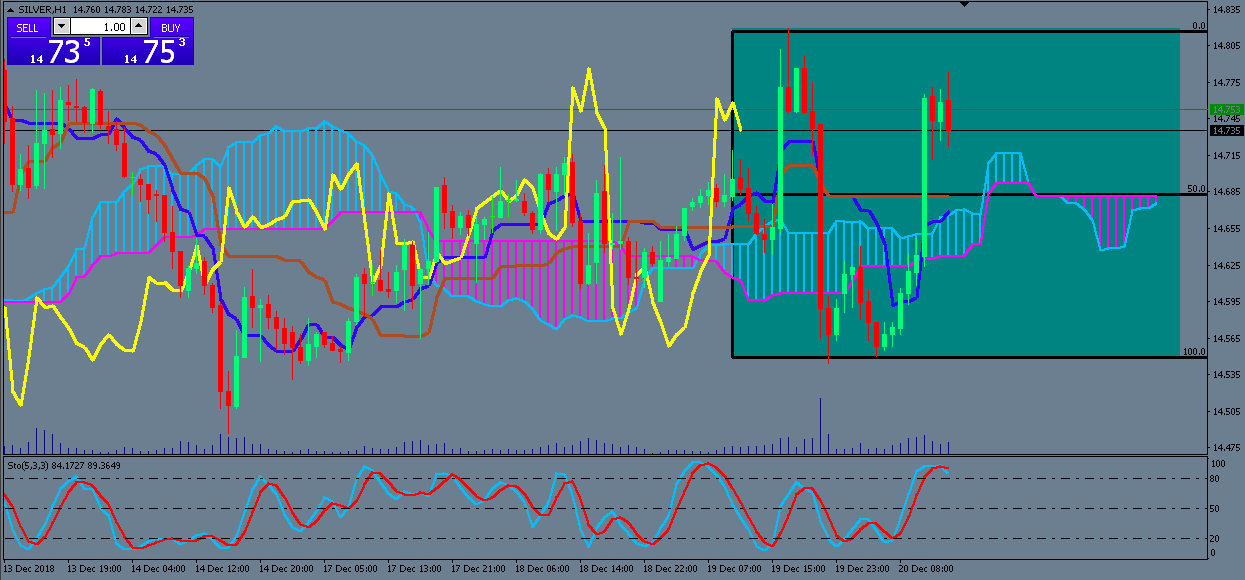Click the SELL button
This screenshot has height=580, width=1245.
[x=29, y=28]
